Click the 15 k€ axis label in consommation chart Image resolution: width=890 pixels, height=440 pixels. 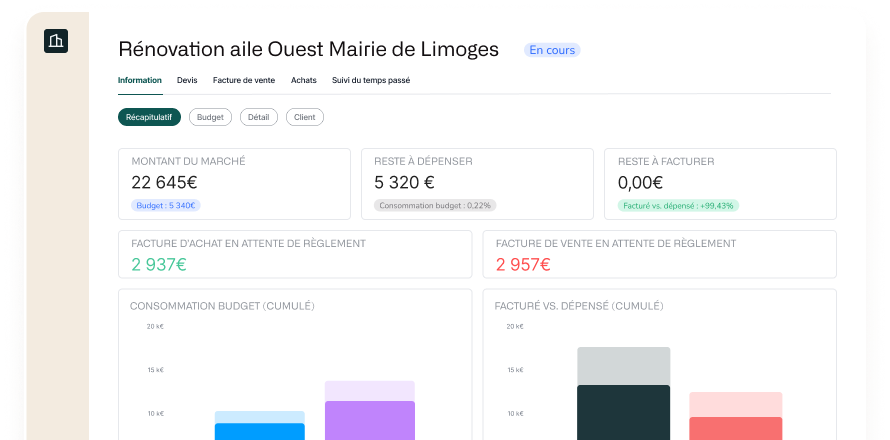click(x=155, y=370)
